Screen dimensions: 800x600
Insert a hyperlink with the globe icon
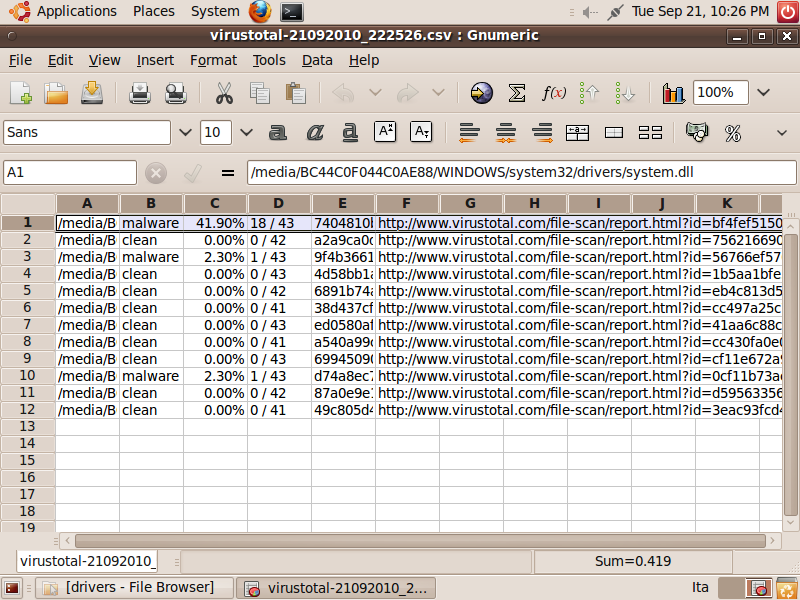(481, 93)
